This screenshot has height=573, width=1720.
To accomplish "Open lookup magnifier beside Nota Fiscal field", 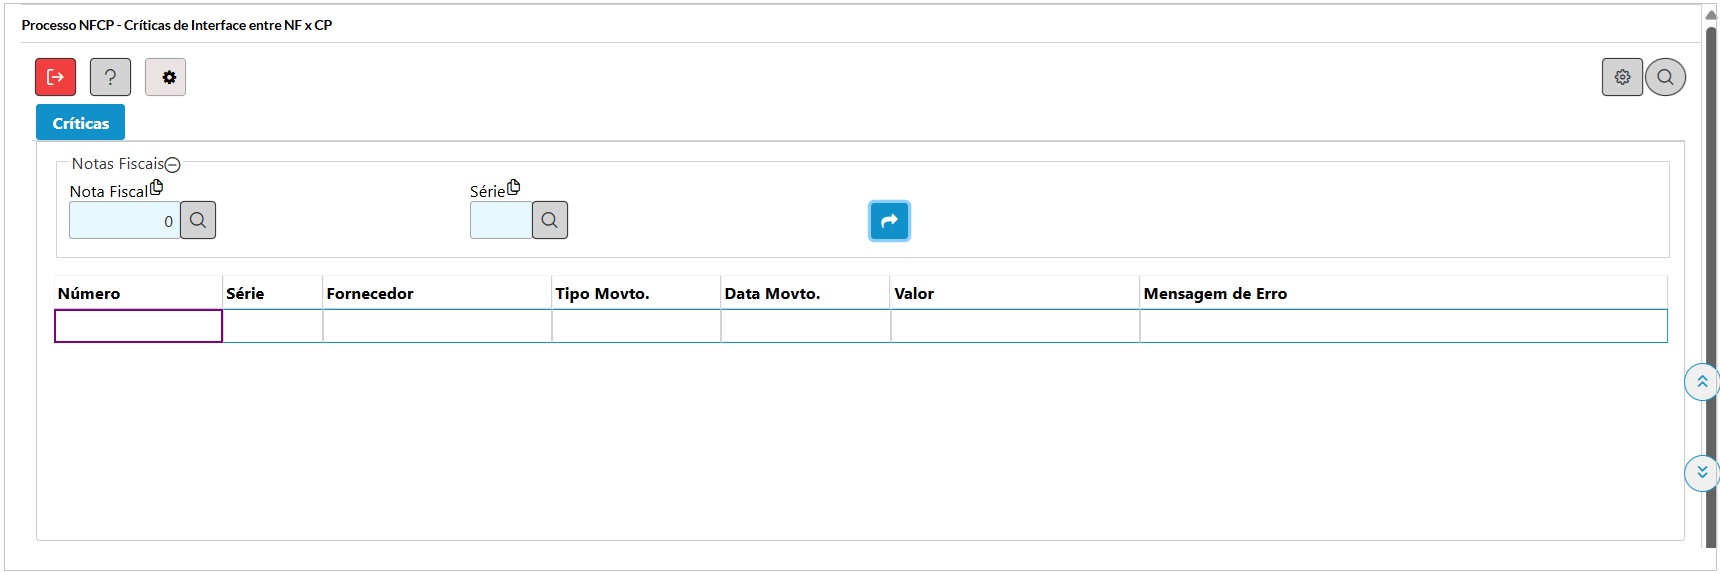I will (x=198, y=220).
